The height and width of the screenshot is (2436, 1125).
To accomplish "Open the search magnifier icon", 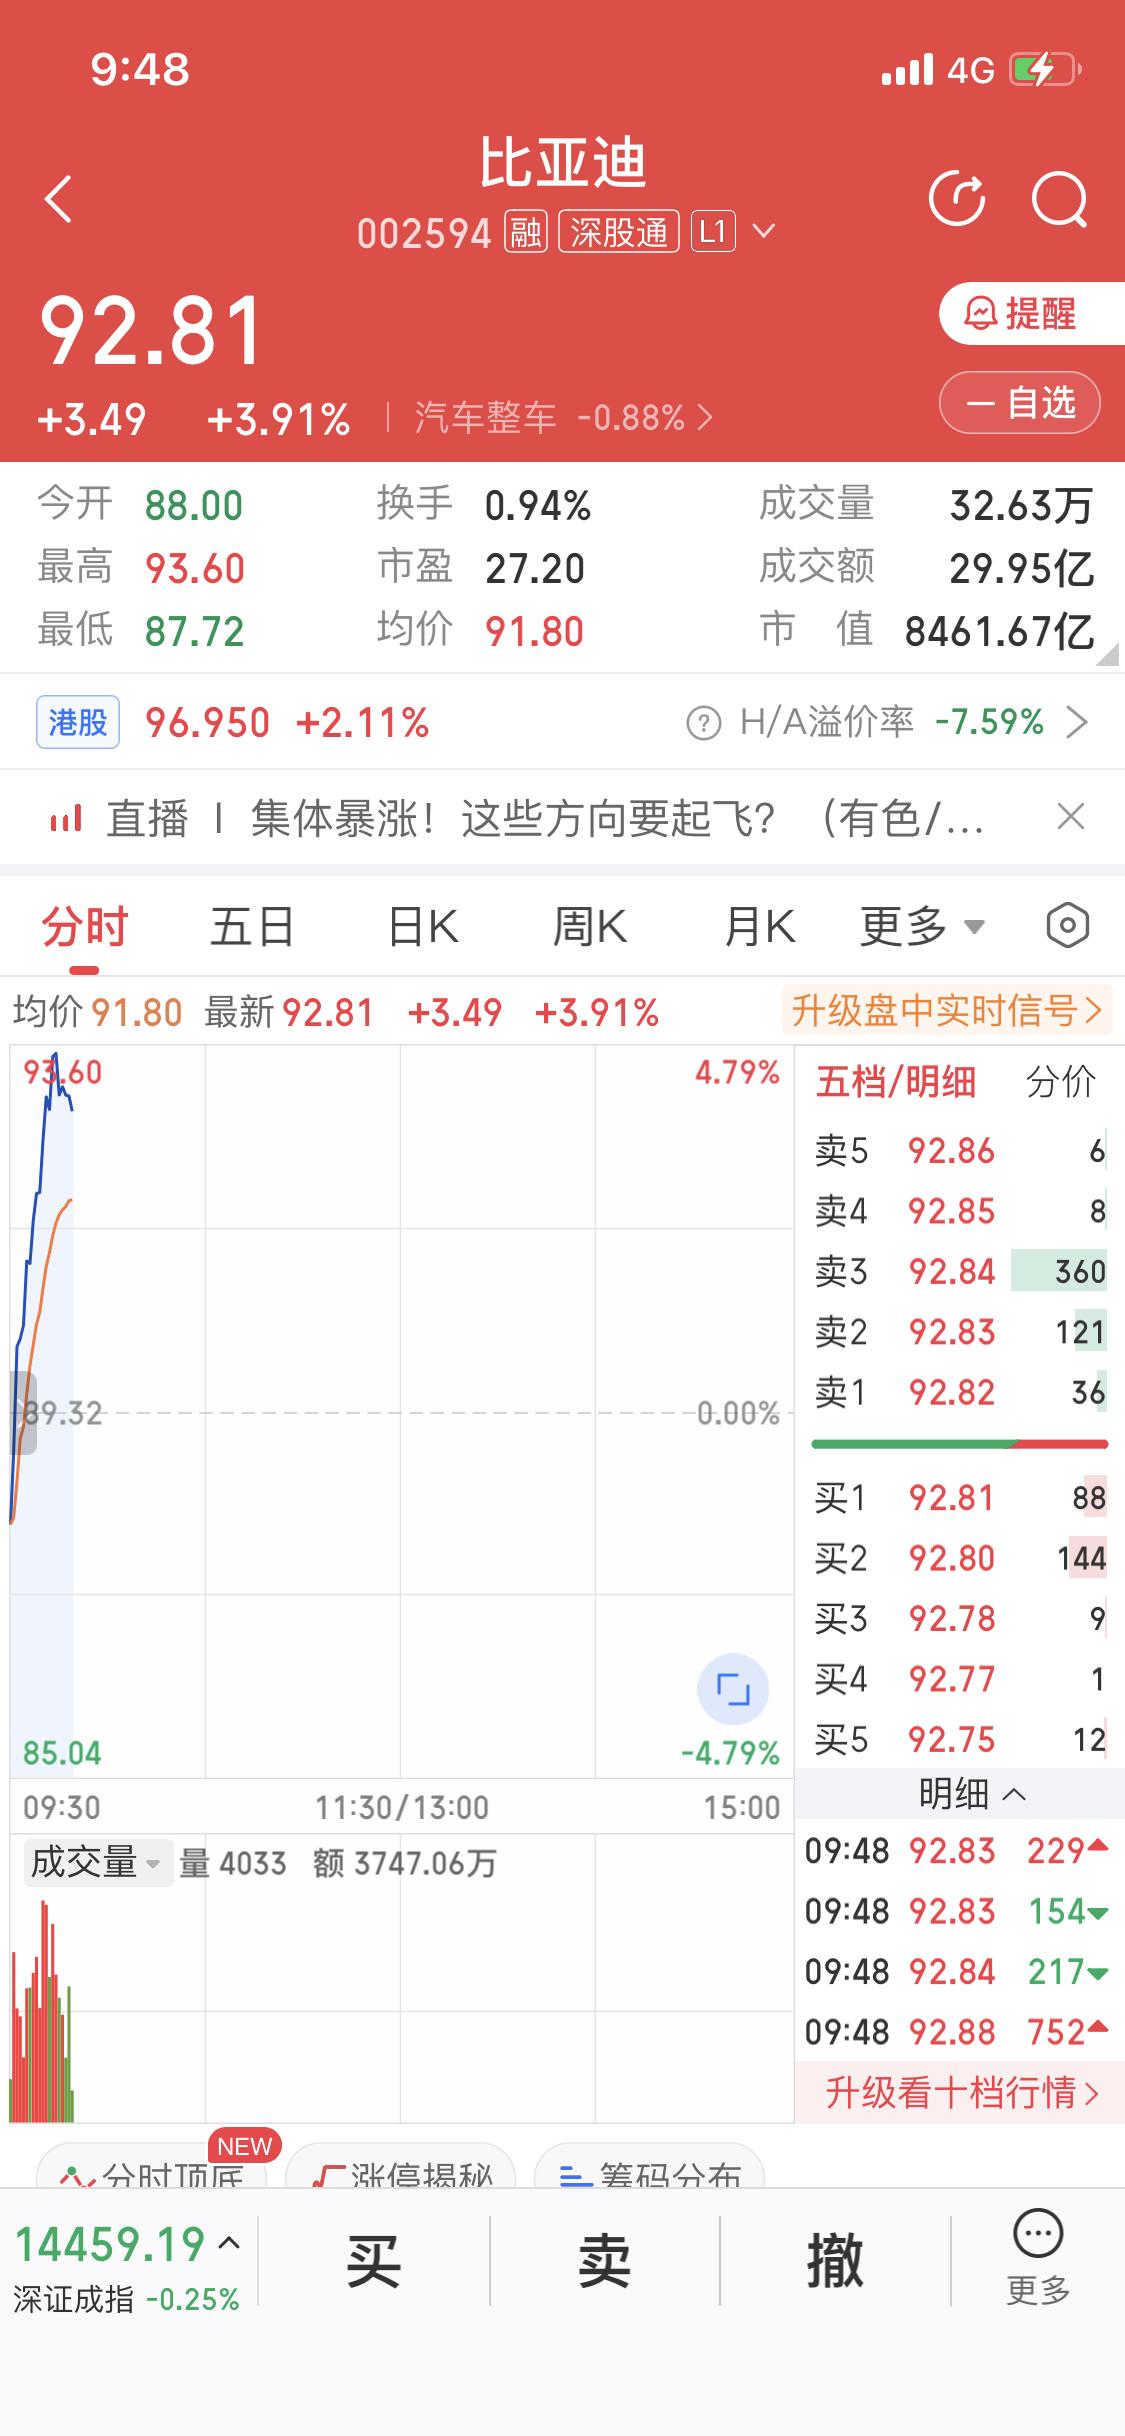I will click(1059, 199).
